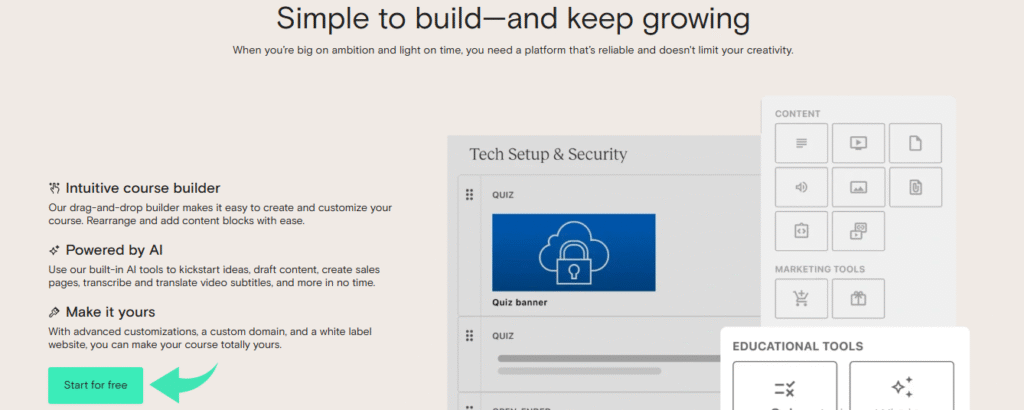This screenshot has width=1024, height=410.
Task: Add an audio speaker content block
Action: 801,187
